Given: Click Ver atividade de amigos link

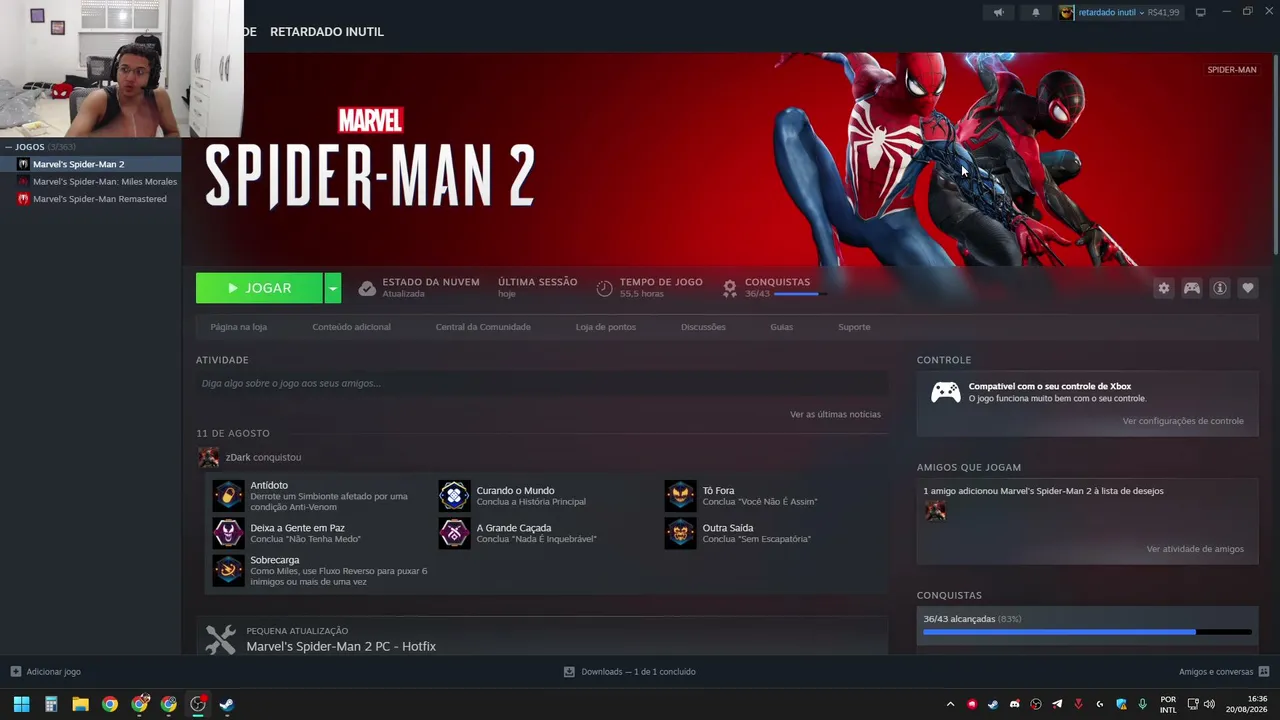Looking at the screenshot, I should click(1195, 549).
